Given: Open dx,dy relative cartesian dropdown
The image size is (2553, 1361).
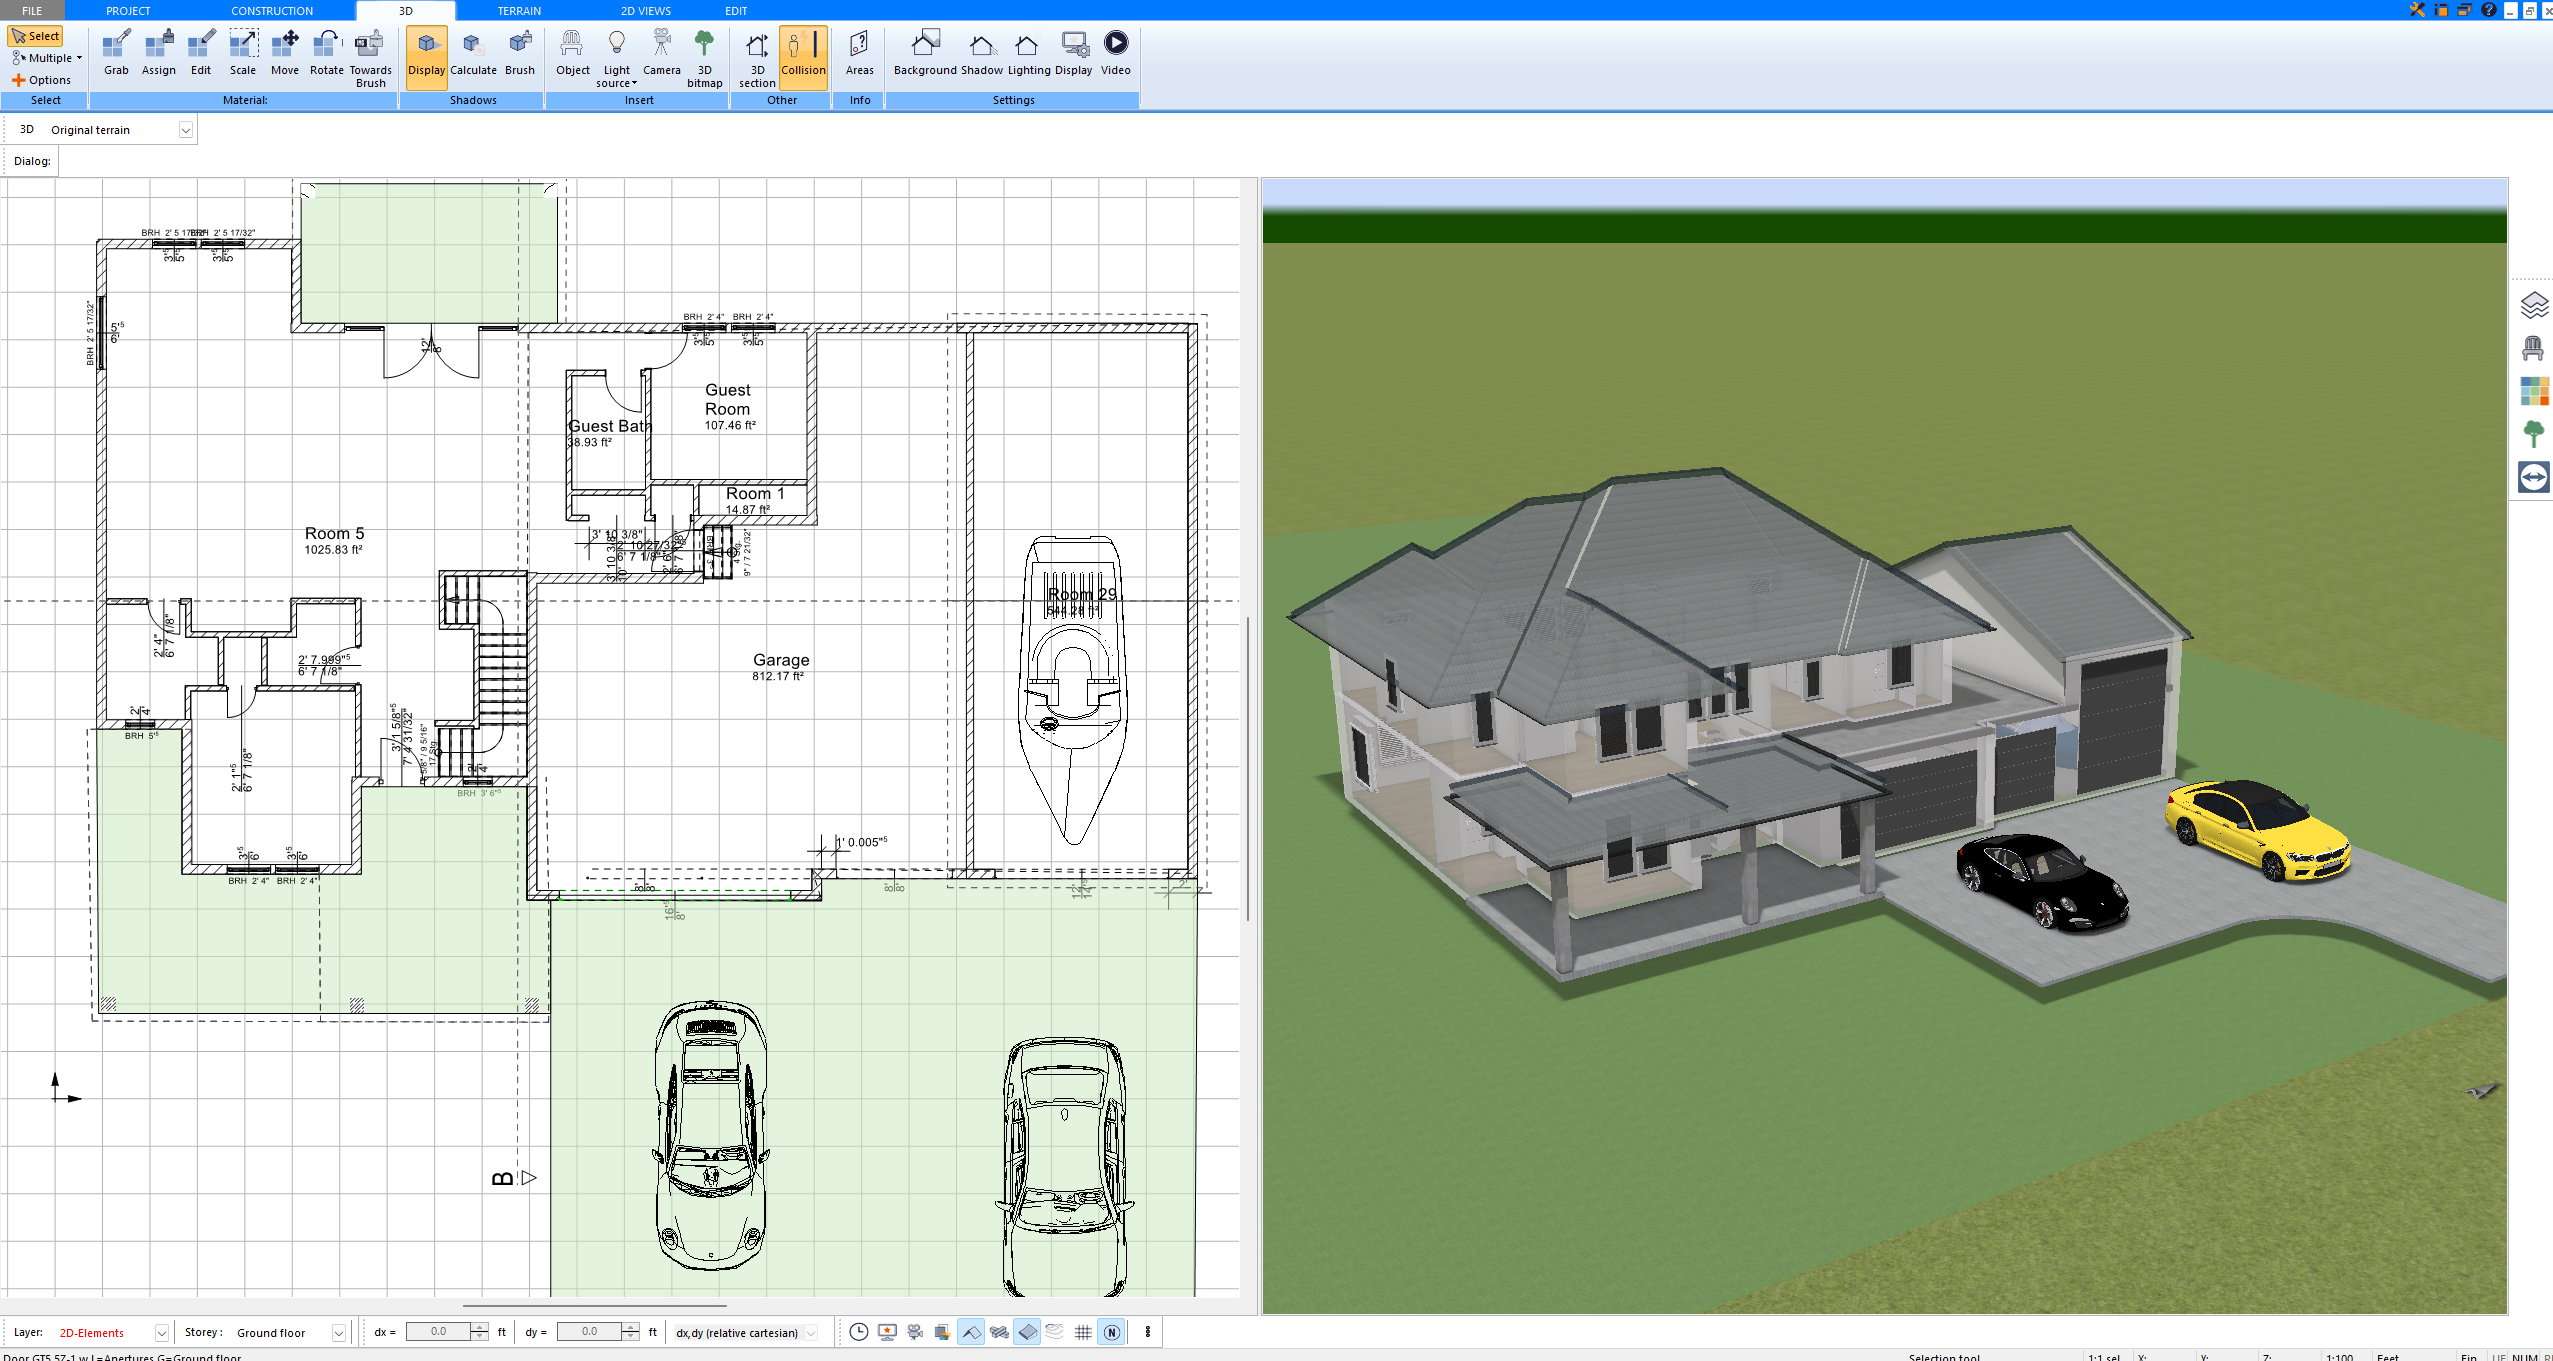Looking at the screenshot, I should [811, 1333].
